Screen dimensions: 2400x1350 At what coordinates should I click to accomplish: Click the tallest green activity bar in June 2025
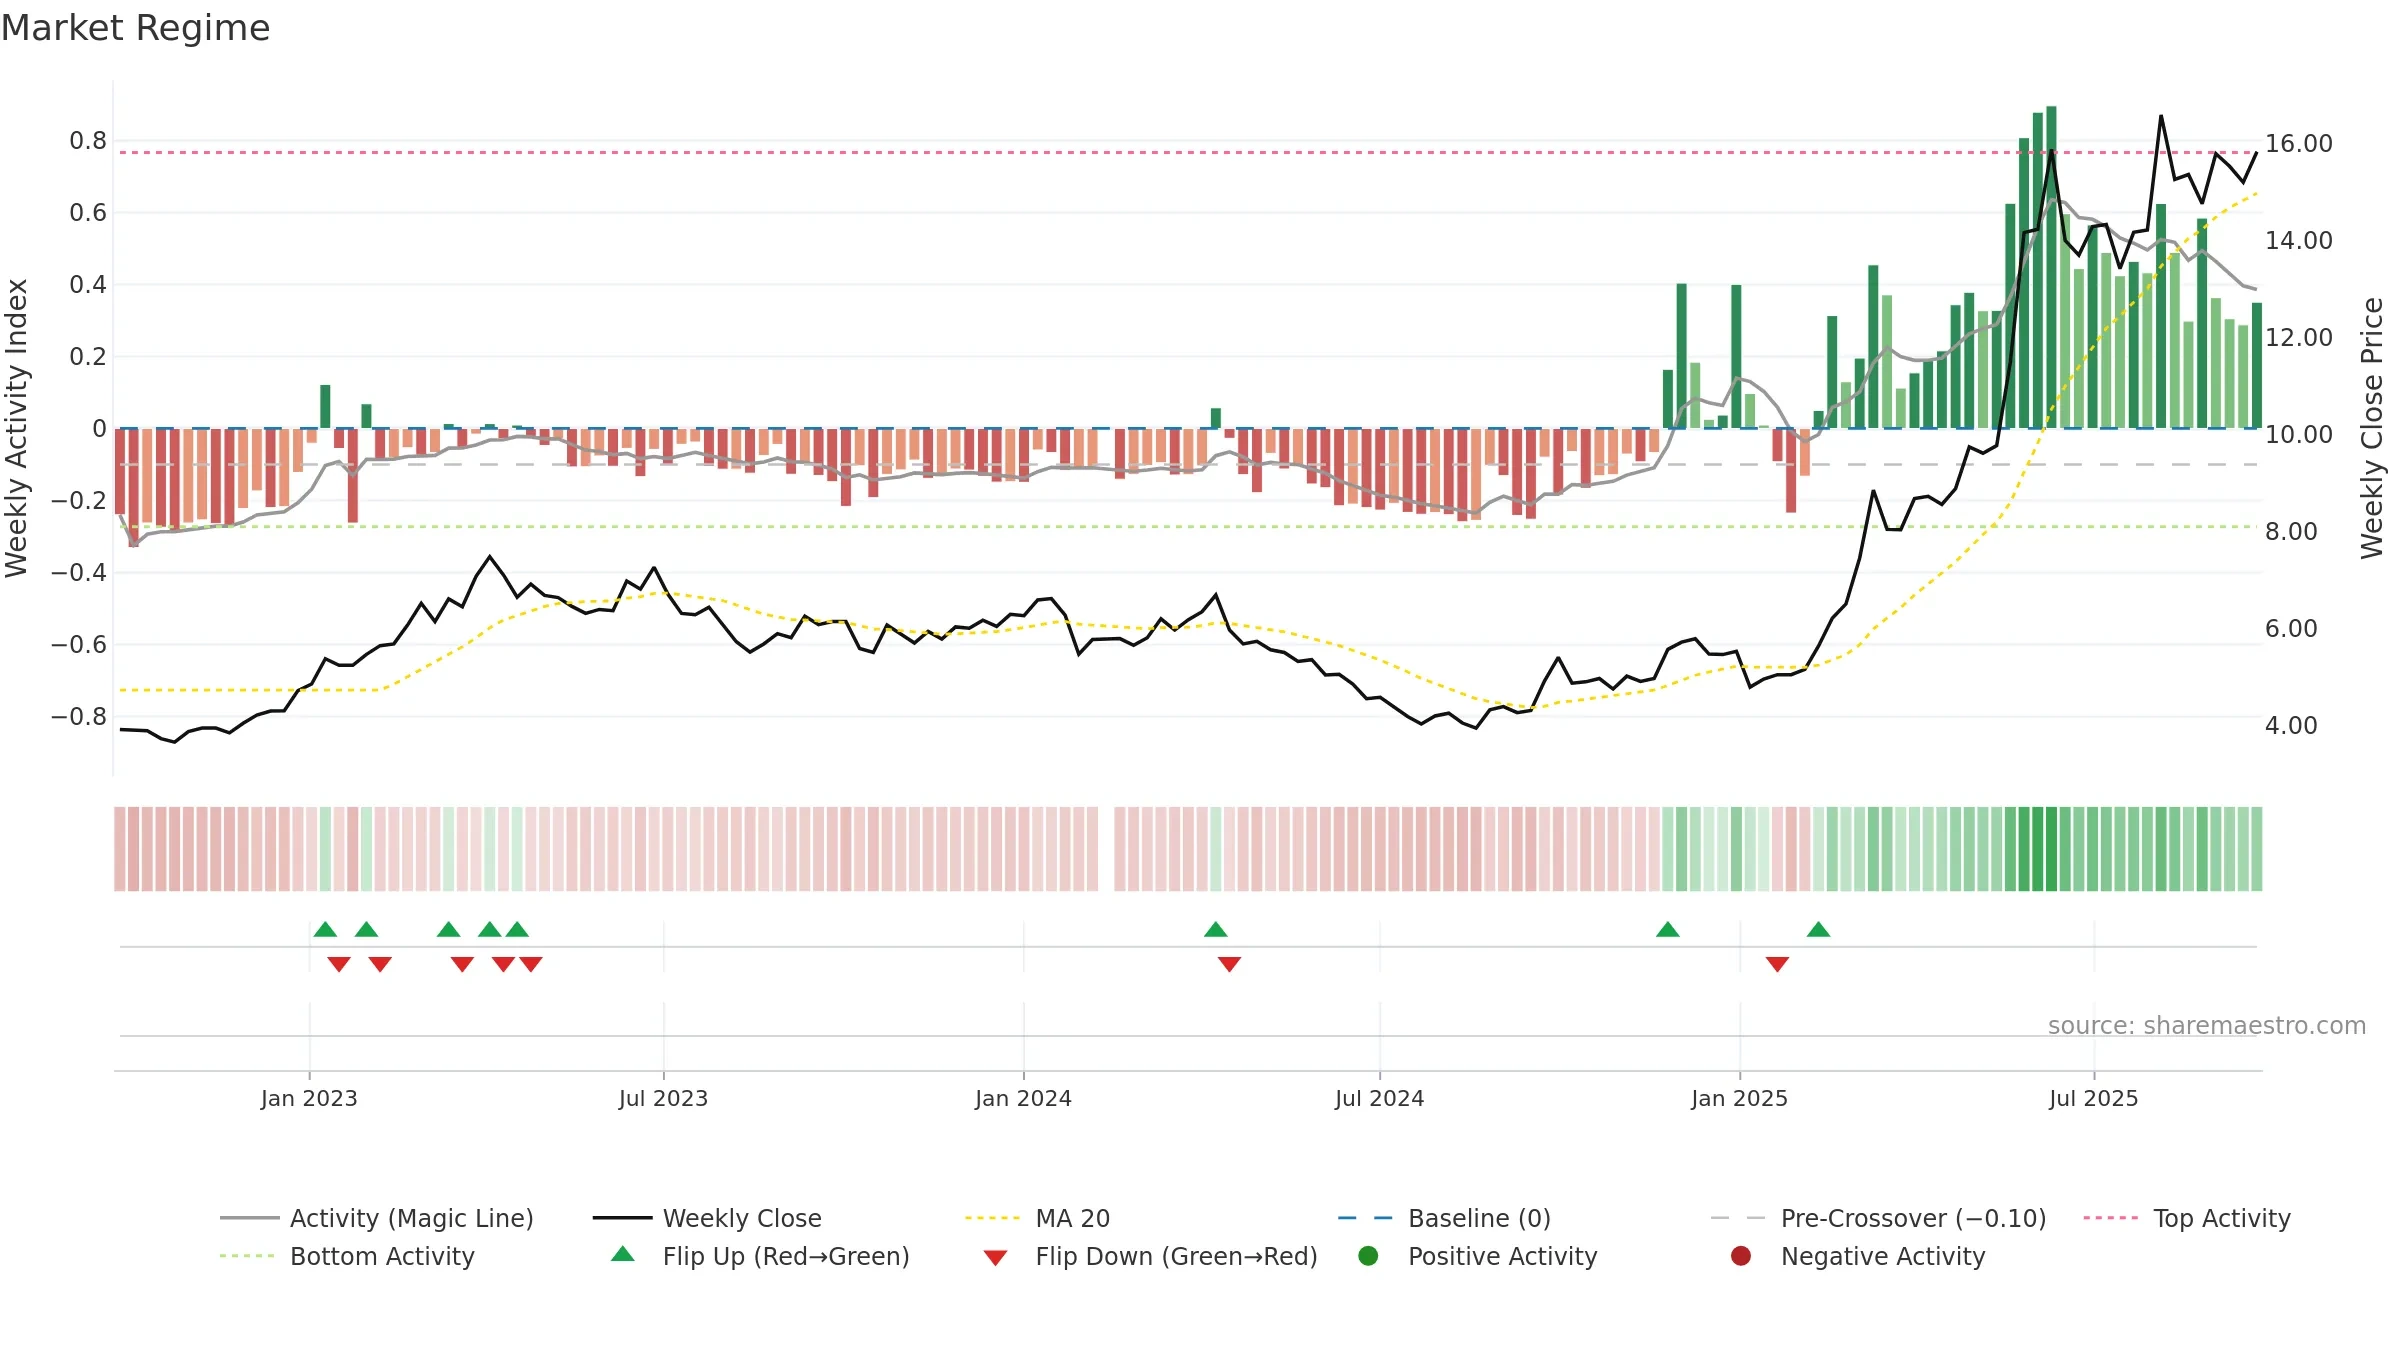point(2051,267)
